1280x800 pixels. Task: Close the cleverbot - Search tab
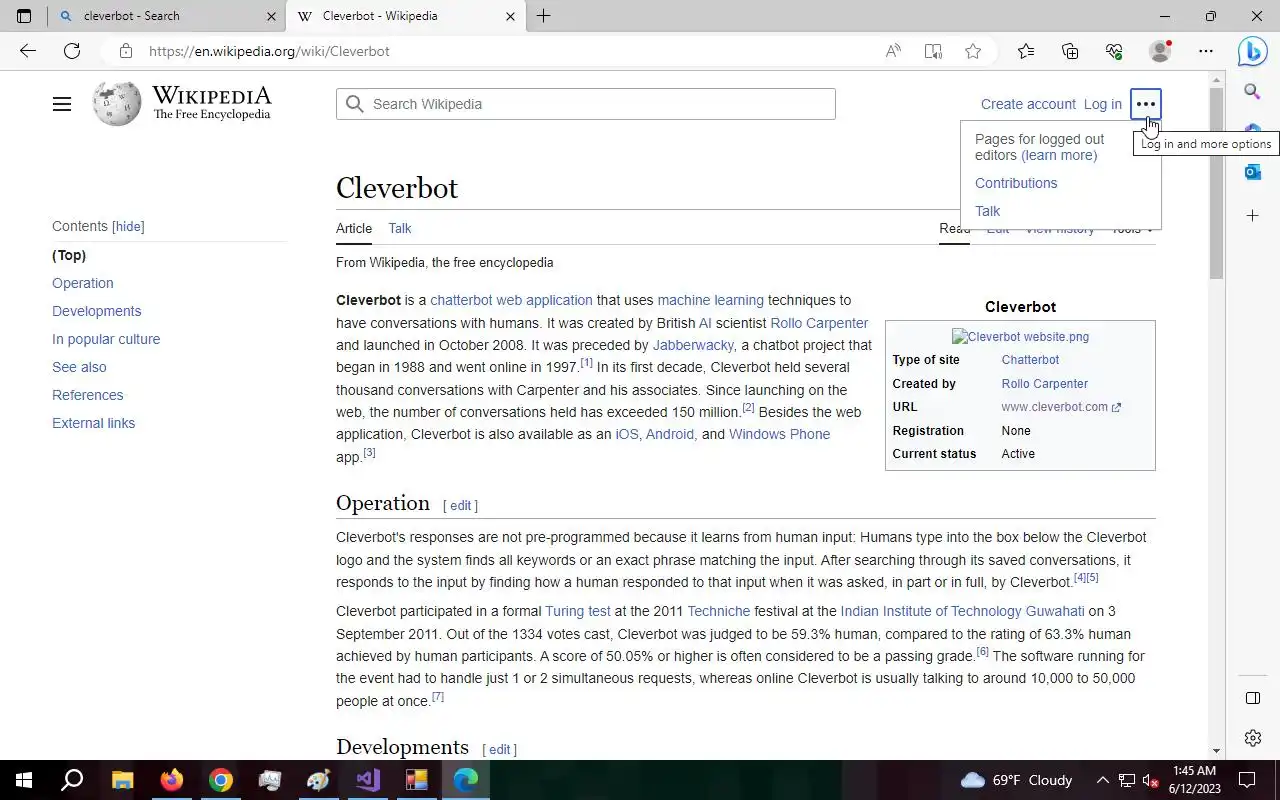271,16
